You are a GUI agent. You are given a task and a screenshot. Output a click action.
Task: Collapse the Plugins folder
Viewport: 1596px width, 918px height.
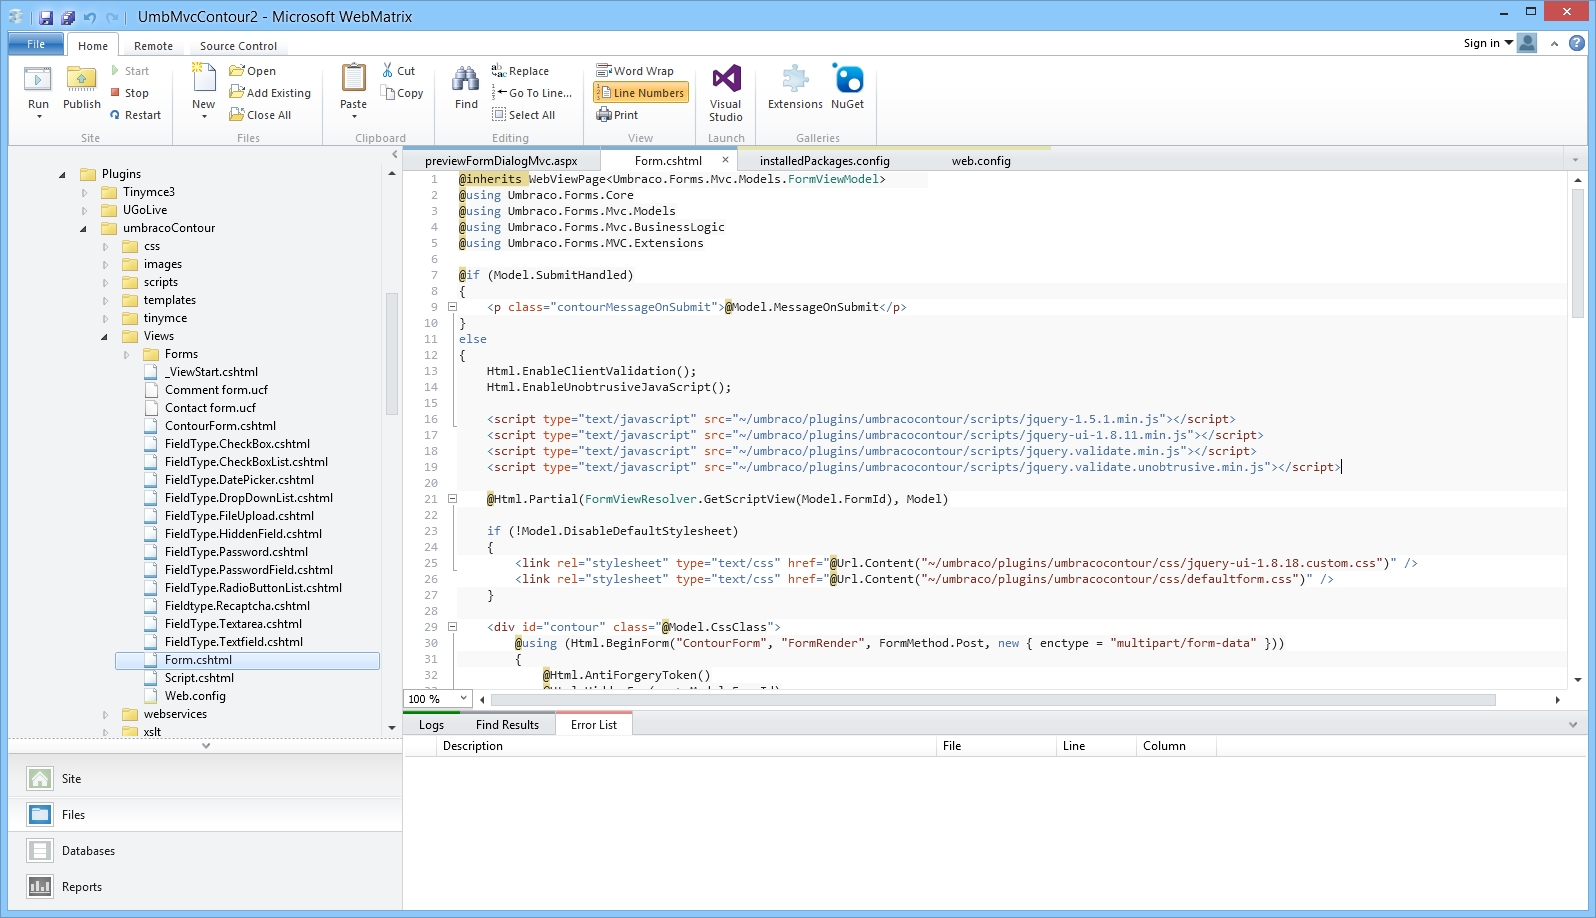62,174
